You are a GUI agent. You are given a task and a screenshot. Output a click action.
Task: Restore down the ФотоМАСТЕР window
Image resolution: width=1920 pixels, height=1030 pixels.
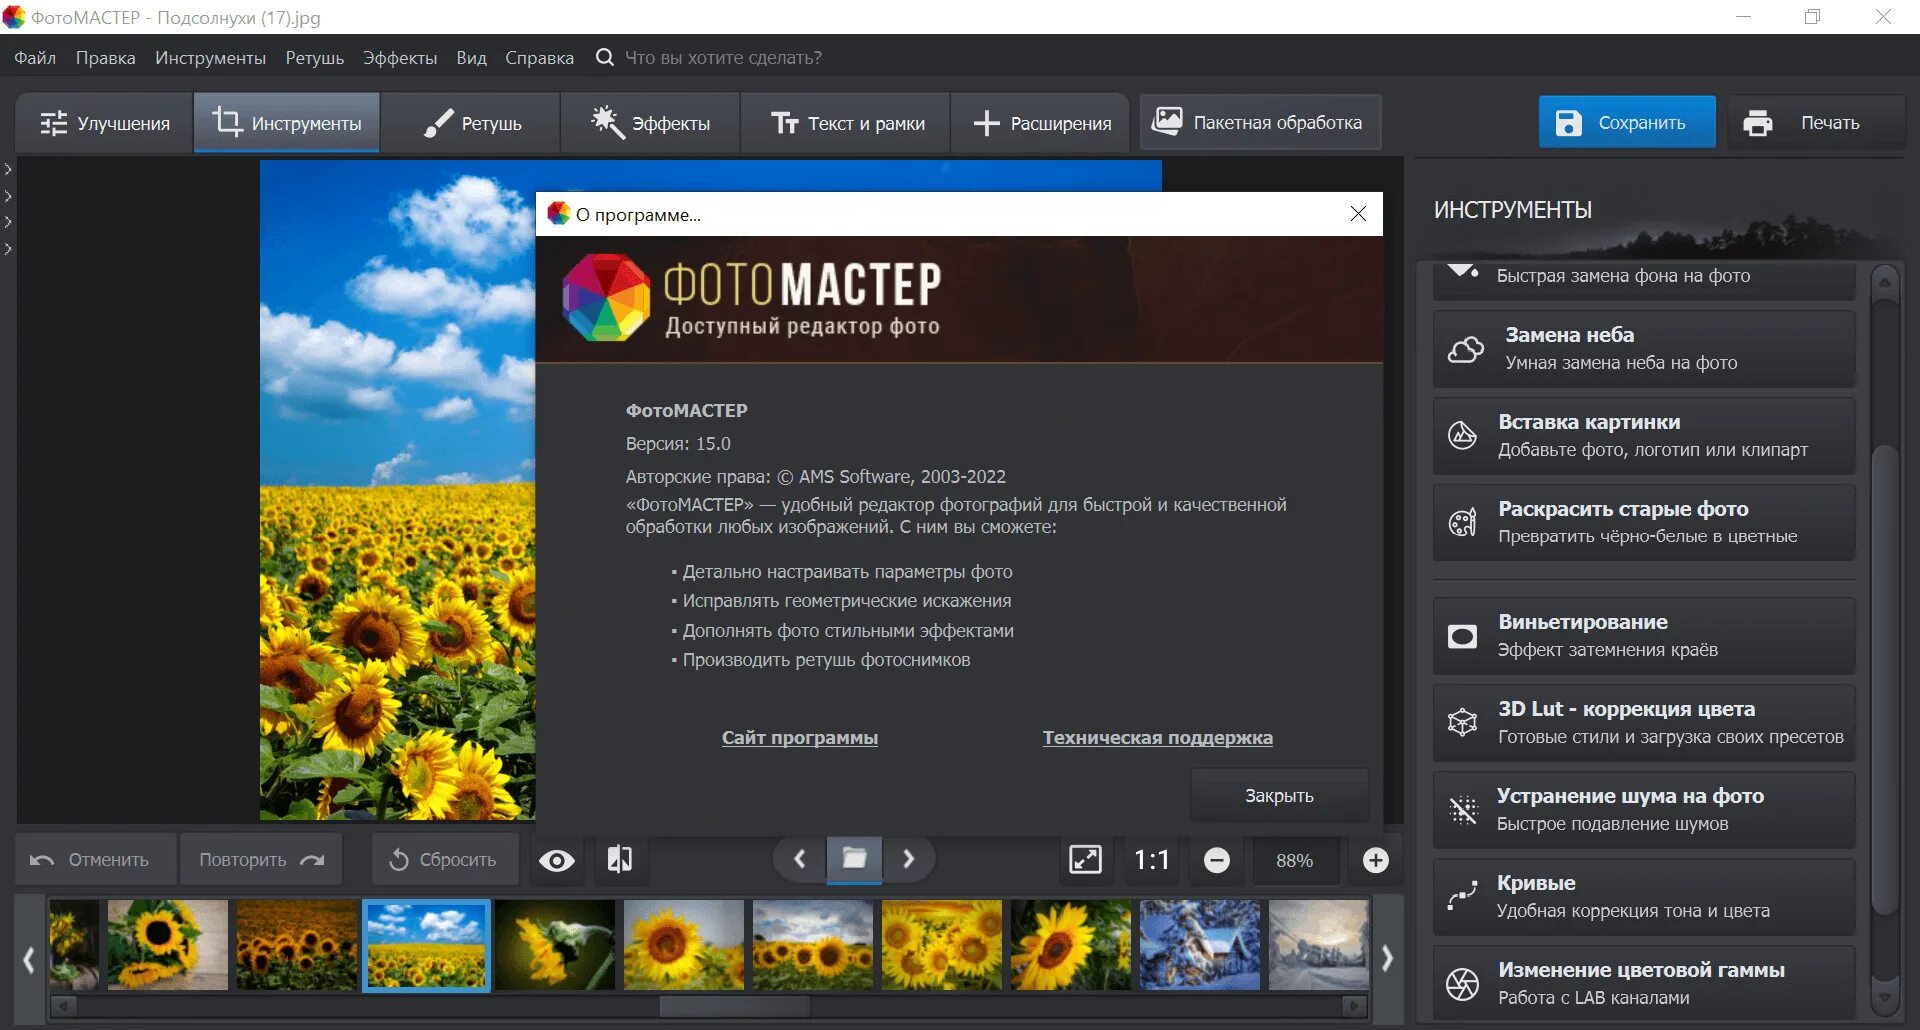click(1813, 17)
